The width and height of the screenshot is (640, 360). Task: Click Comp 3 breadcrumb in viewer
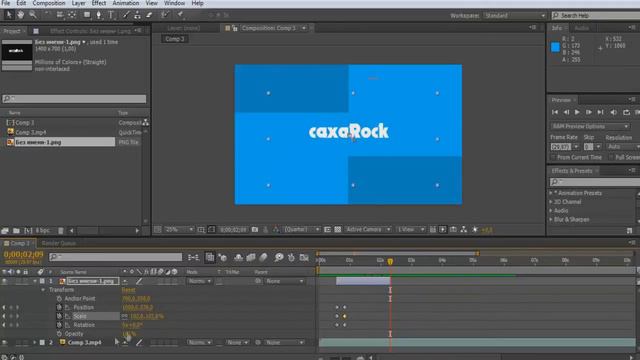(x=175, y=39)
